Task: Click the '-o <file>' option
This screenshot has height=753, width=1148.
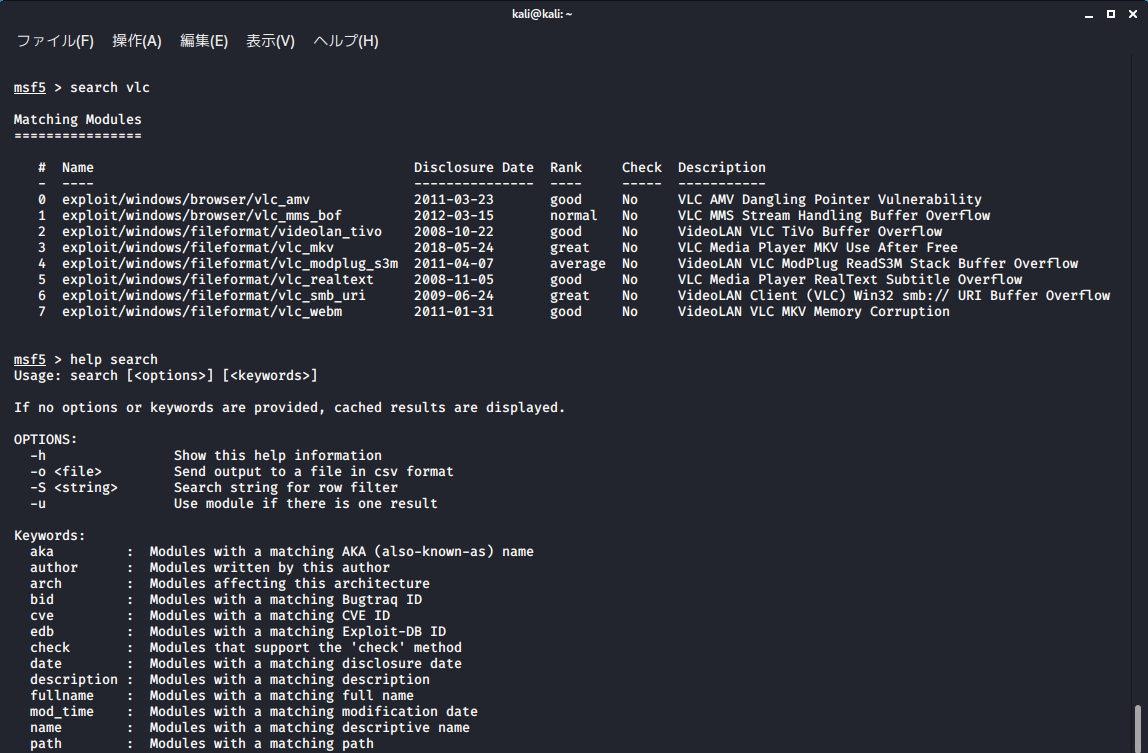Action: click(66, 472)
